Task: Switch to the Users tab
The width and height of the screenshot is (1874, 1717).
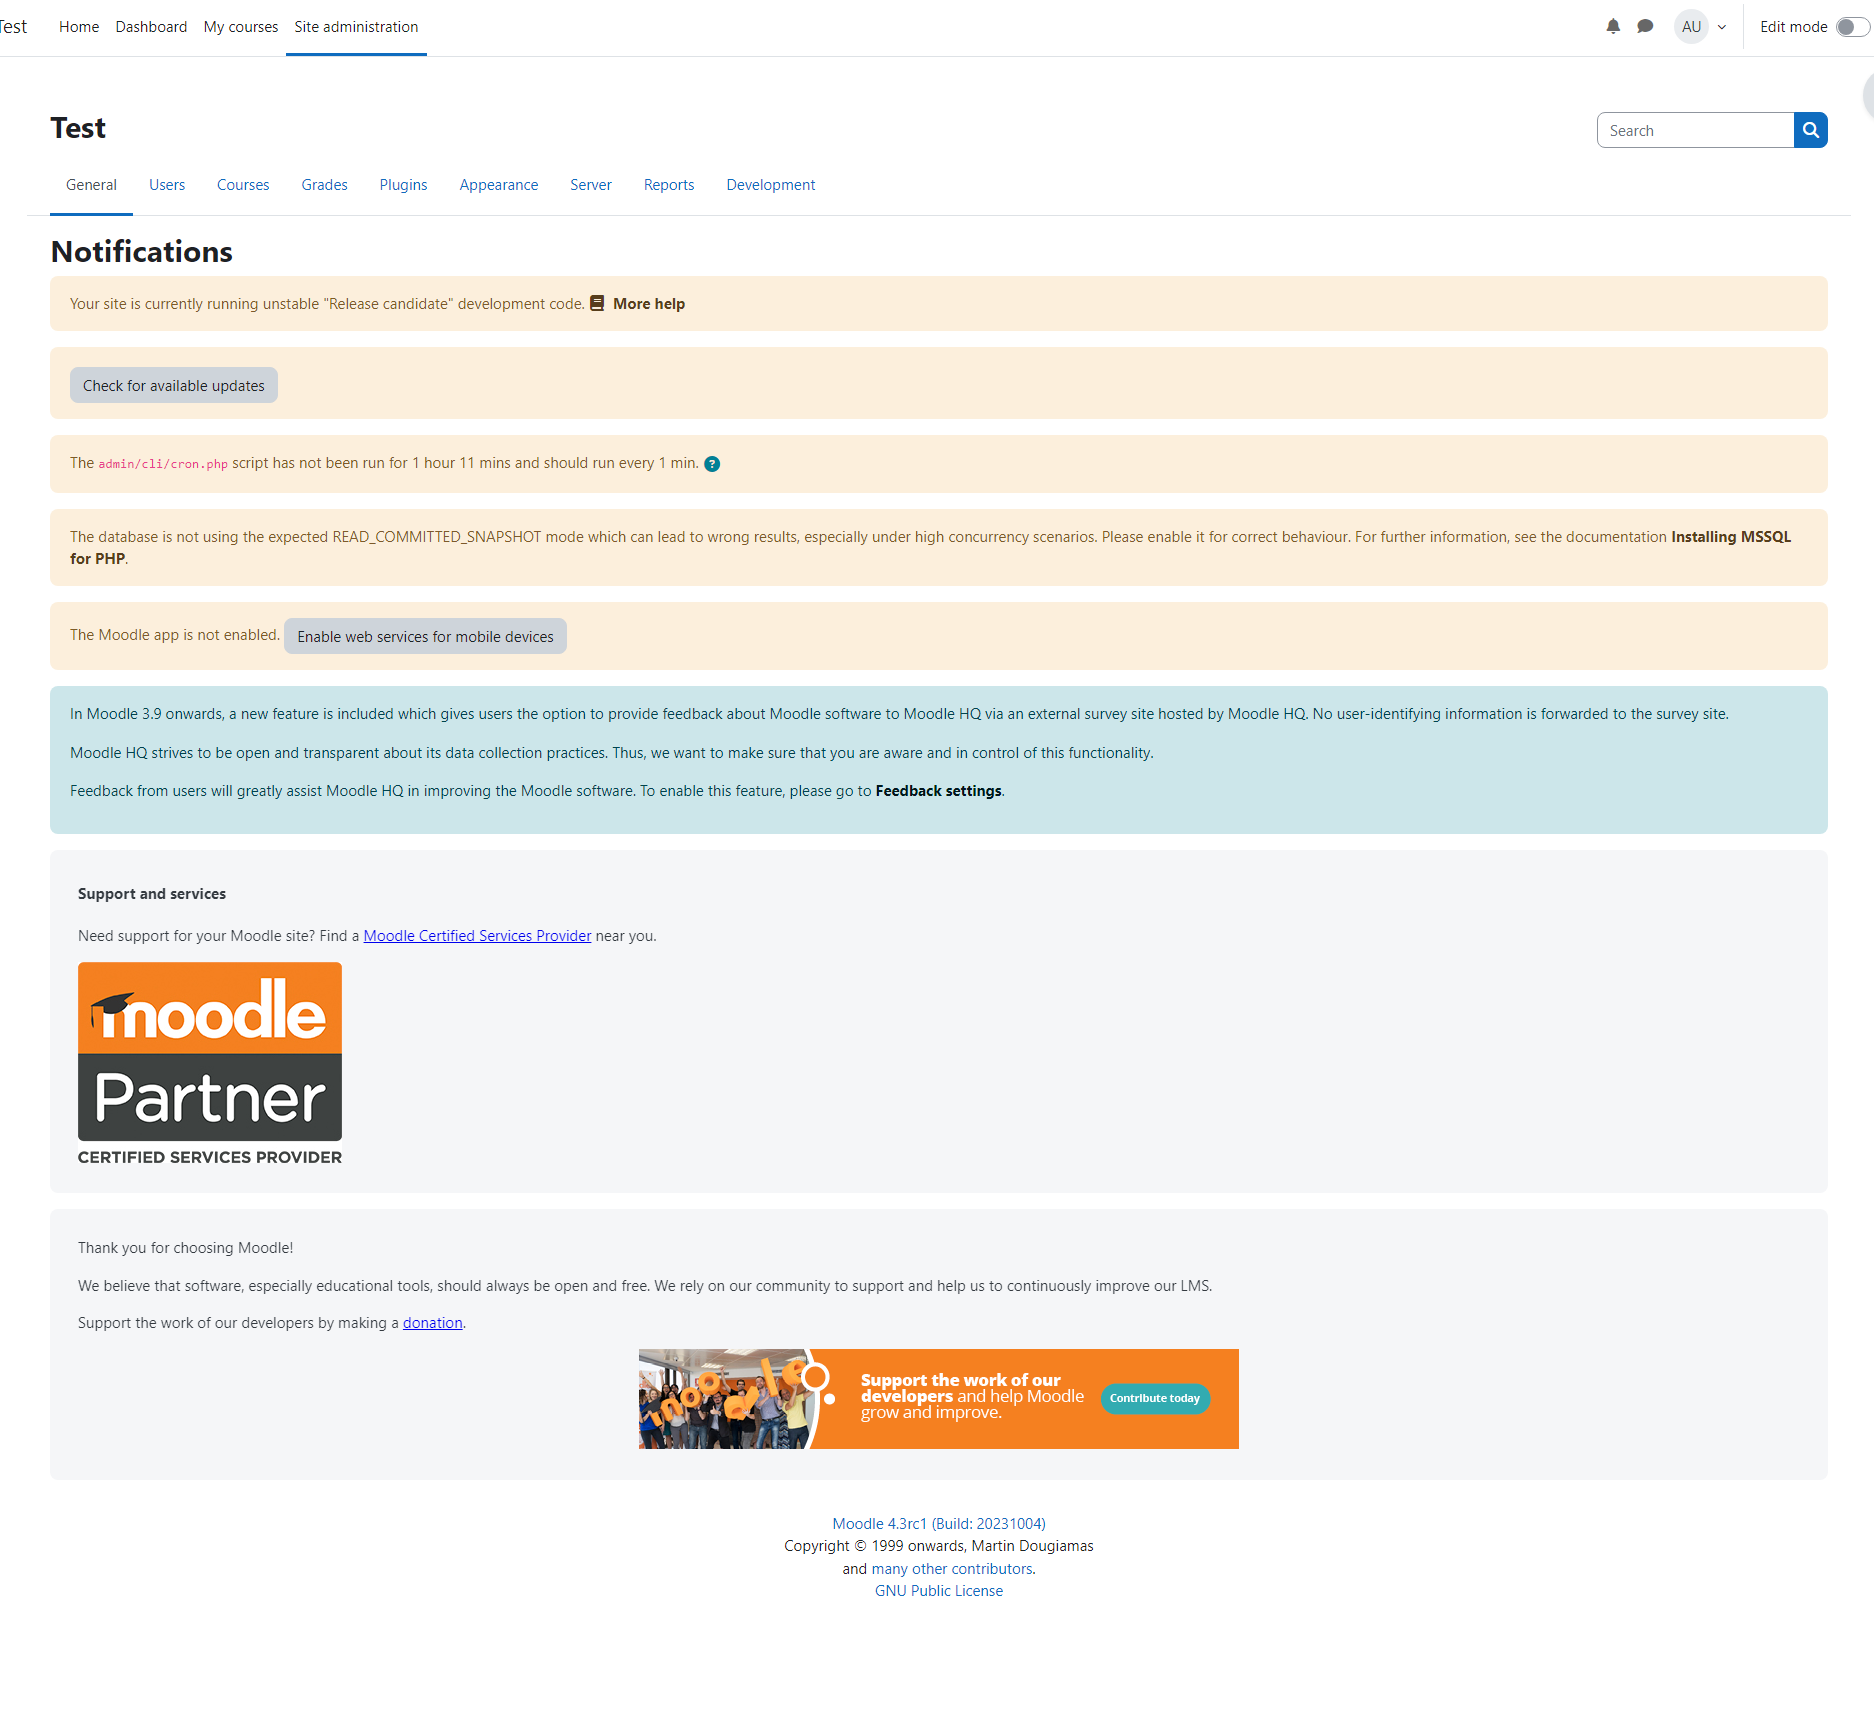Action: coord(167,185)
